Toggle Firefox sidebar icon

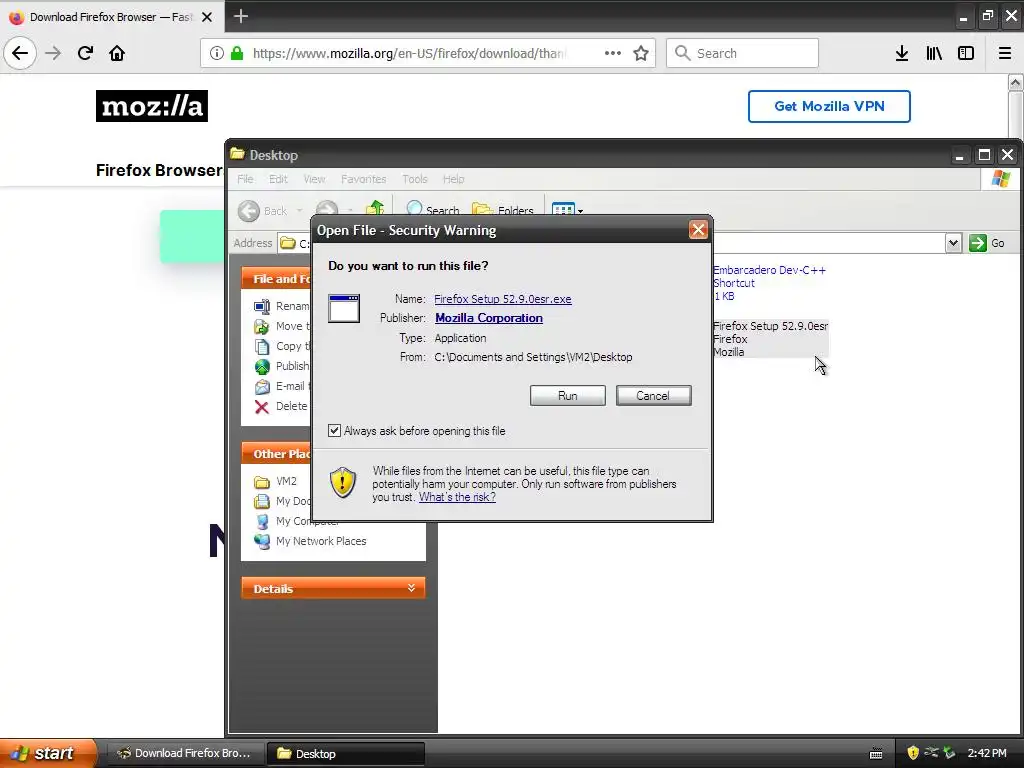[x=966, y=53]
